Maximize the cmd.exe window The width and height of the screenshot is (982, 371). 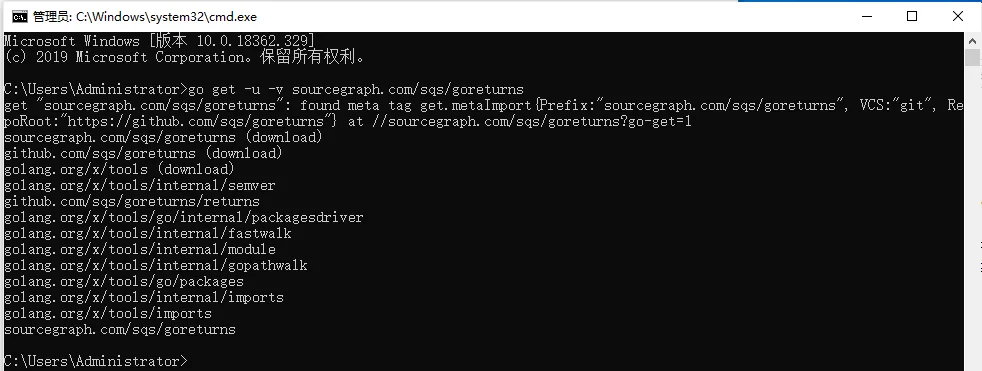tap(912, 16)
